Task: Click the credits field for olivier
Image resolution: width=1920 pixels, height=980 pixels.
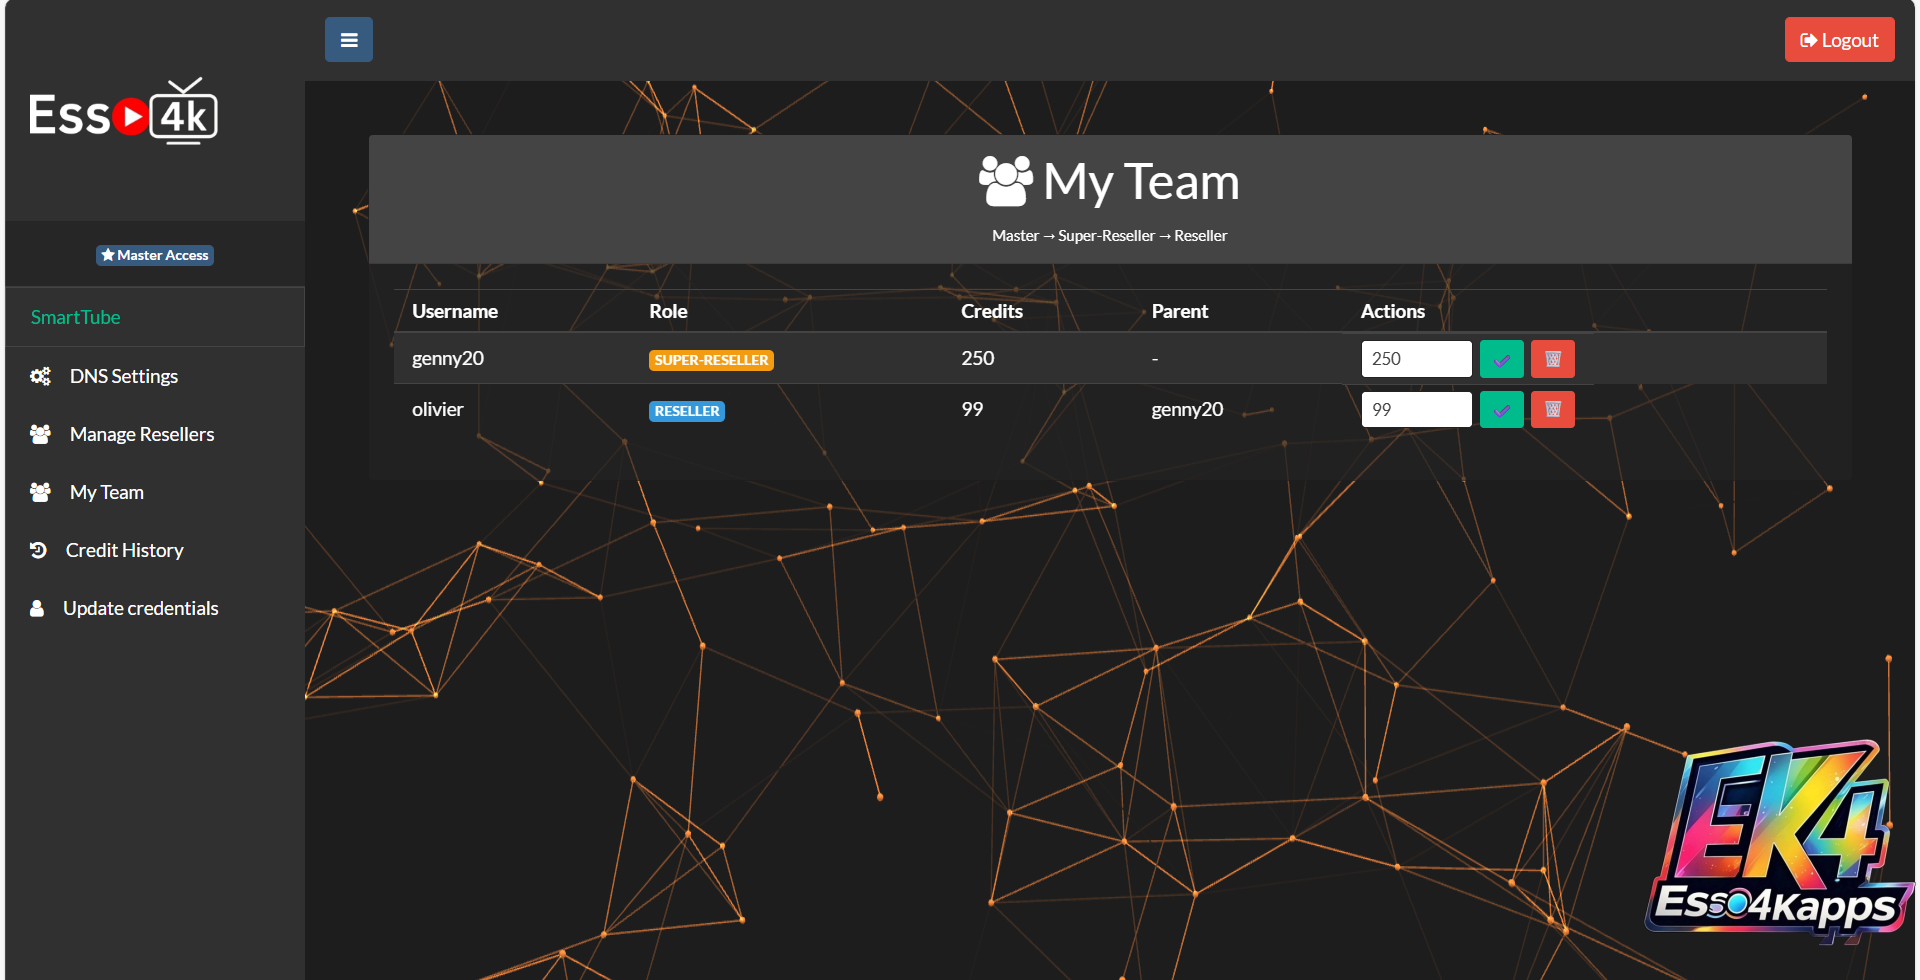Action: (x=1415, y=410)
